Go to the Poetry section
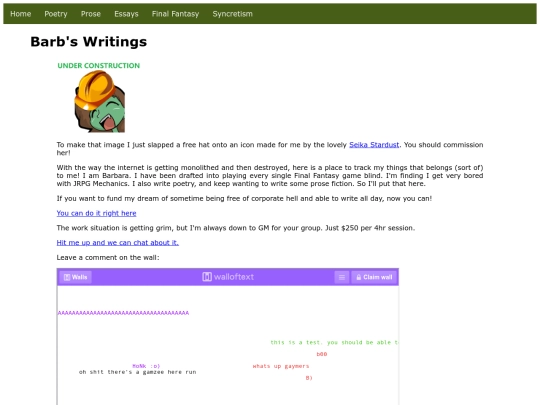Image resolution: width=540 pixels, height=405 pixels. [x=56, y=14]
